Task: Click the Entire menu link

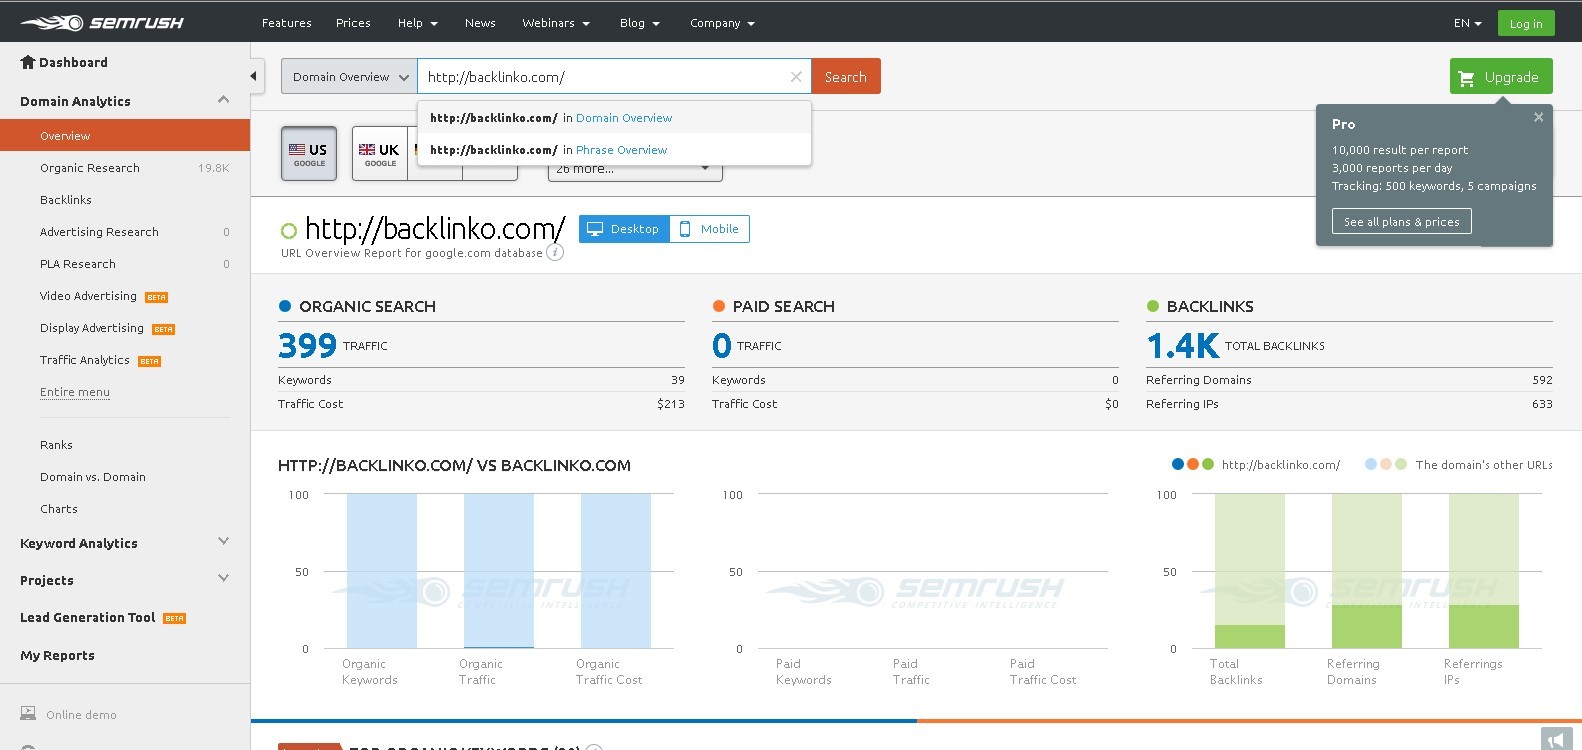Action: pos(75,392)
